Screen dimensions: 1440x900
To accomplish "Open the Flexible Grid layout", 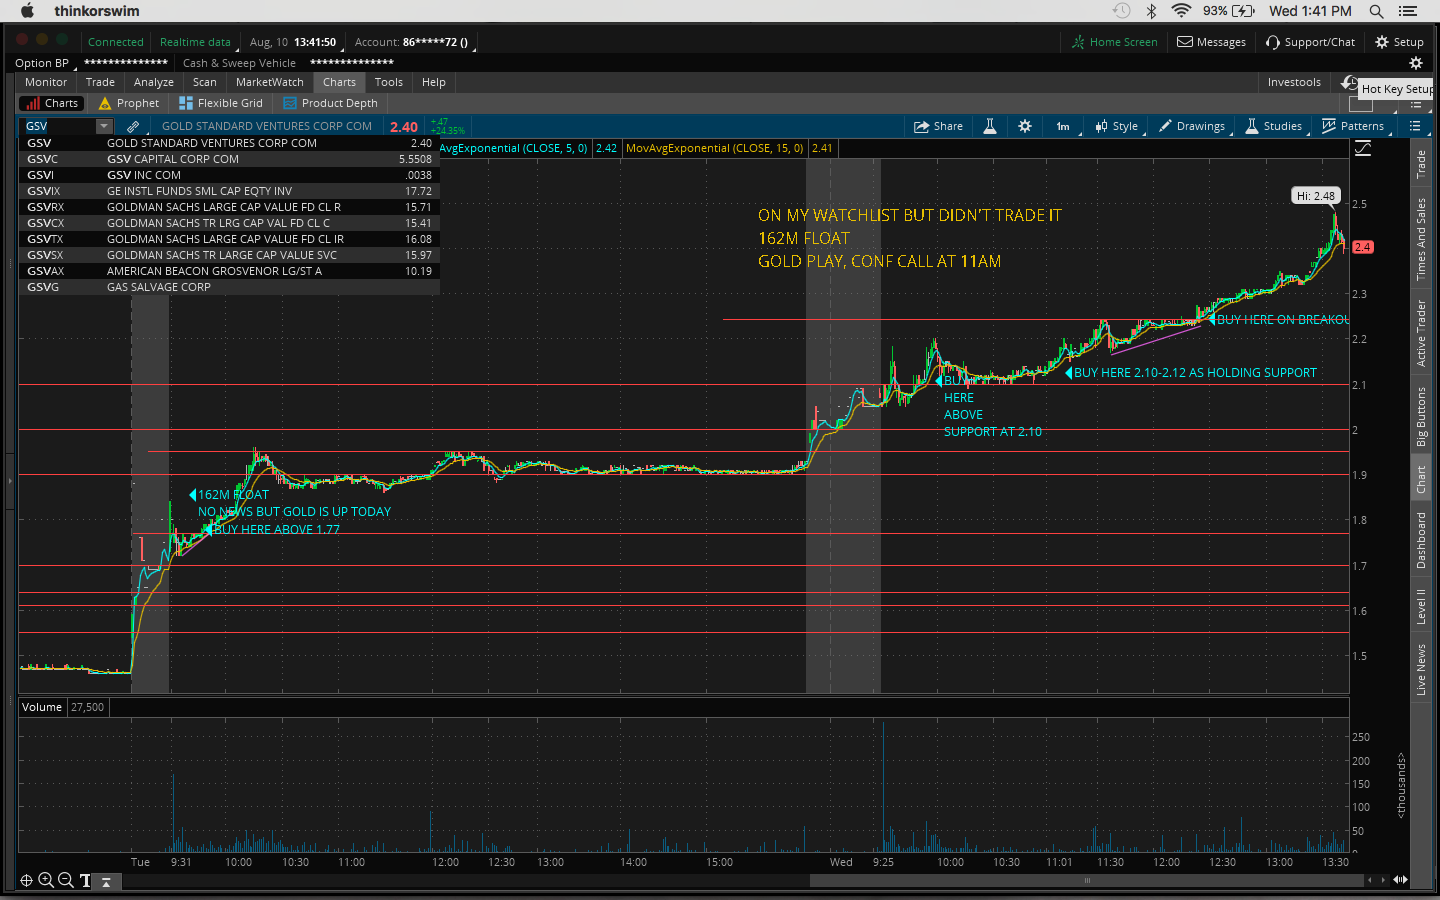I will tap(221, 103).
